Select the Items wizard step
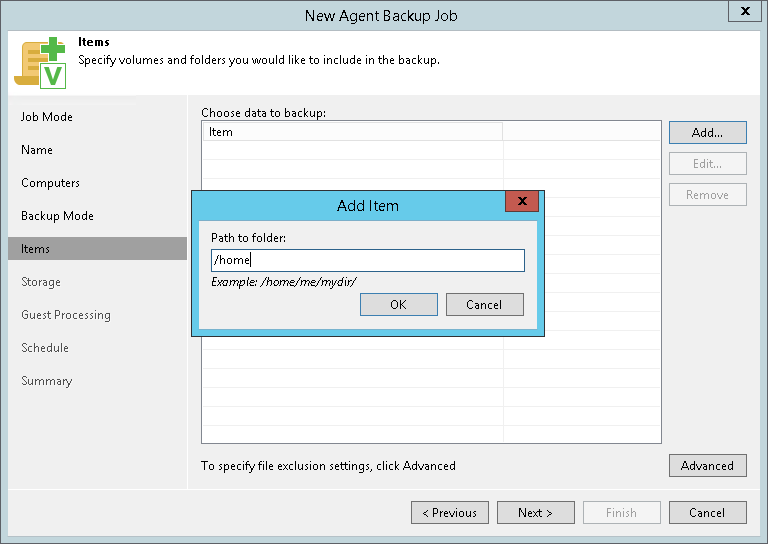 click(36, 249)
